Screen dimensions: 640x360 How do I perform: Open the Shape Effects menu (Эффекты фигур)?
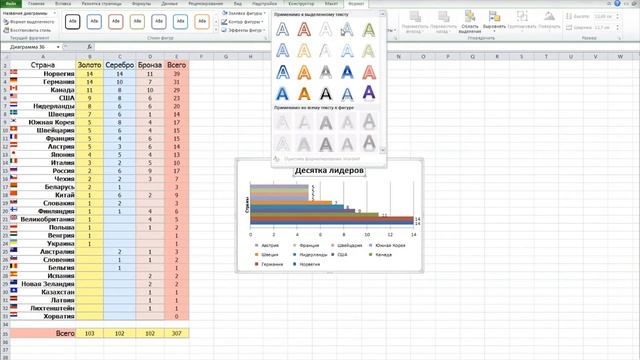pos(244,30)
